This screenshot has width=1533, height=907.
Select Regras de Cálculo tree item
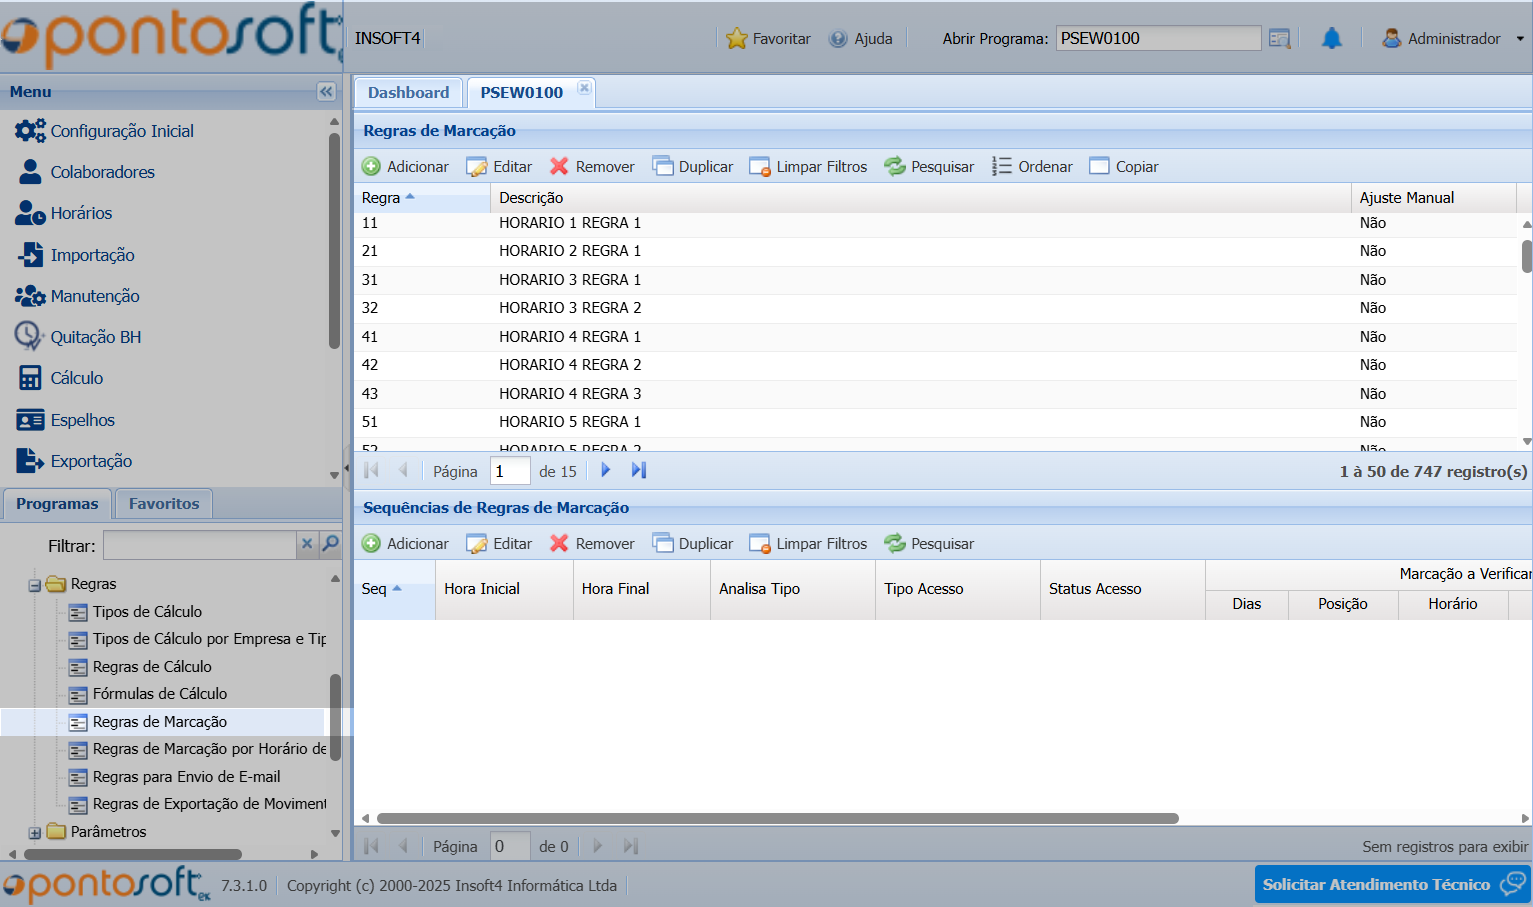coord(152,667)
